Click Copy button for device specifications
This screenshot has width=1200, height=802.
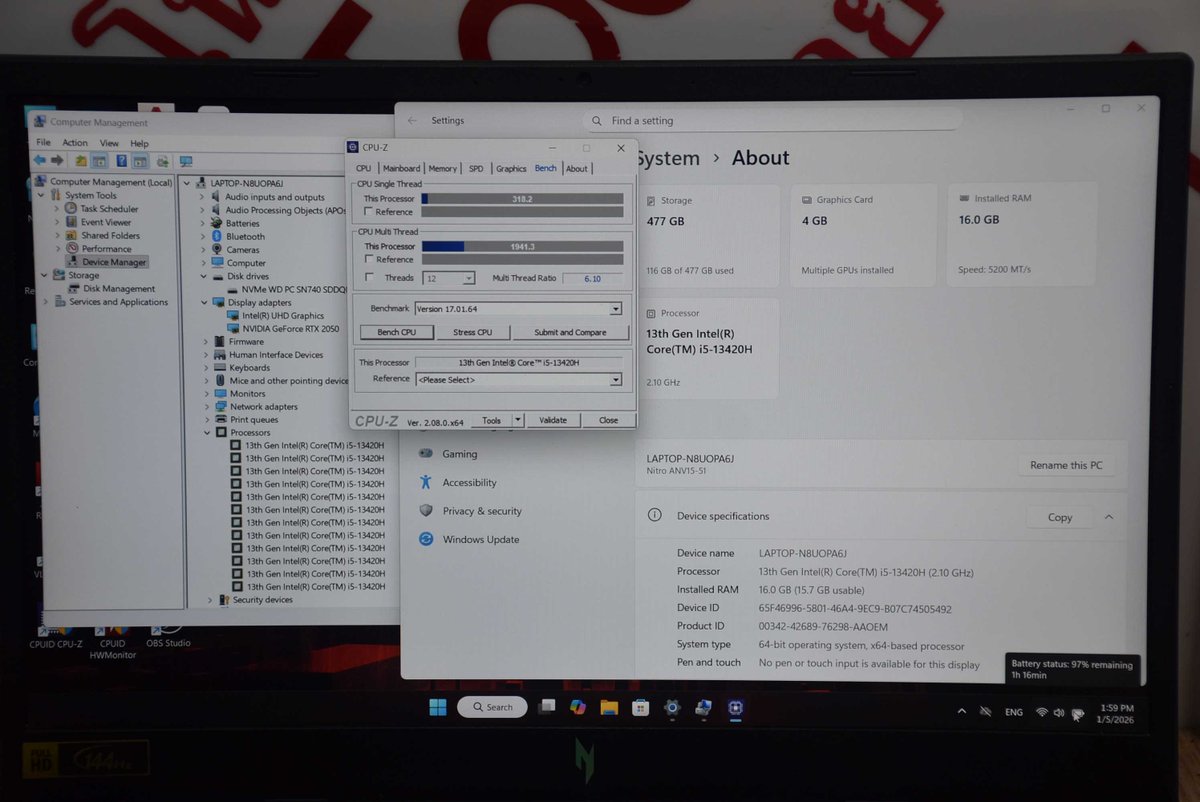click(x=1060, y=517)
